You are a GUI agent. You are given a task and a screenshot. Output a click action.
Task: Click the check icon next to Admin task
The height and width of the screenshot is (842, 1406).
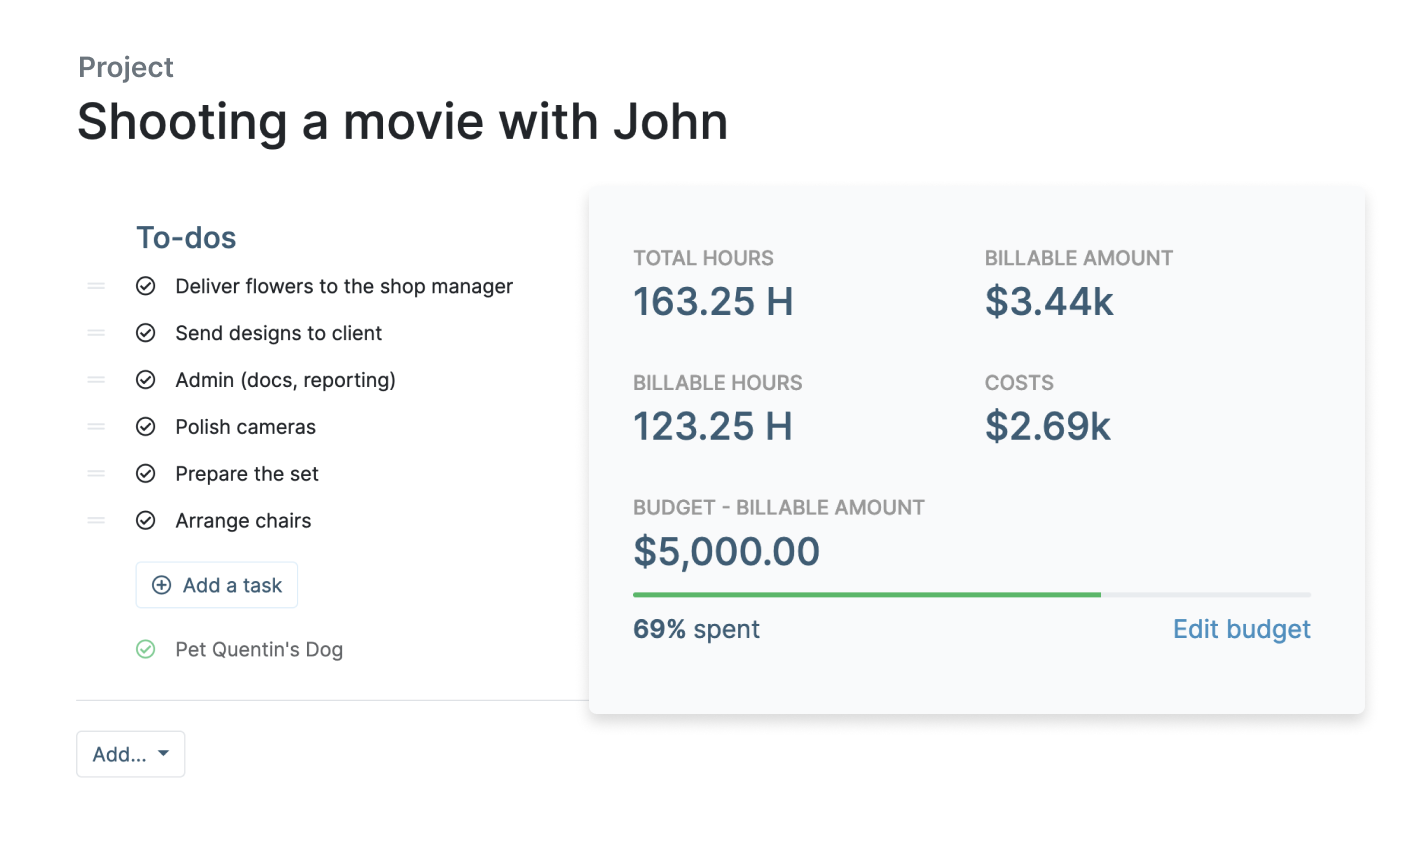(x=146, y=380)
